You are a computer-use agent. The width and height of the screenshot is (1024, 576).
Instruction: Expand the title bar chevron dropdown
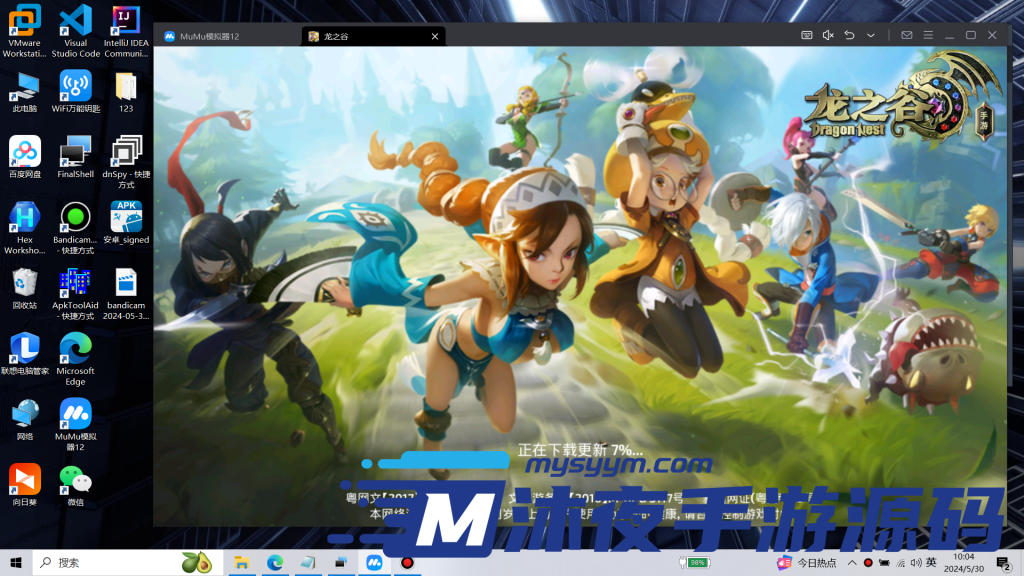click(871, 35)
